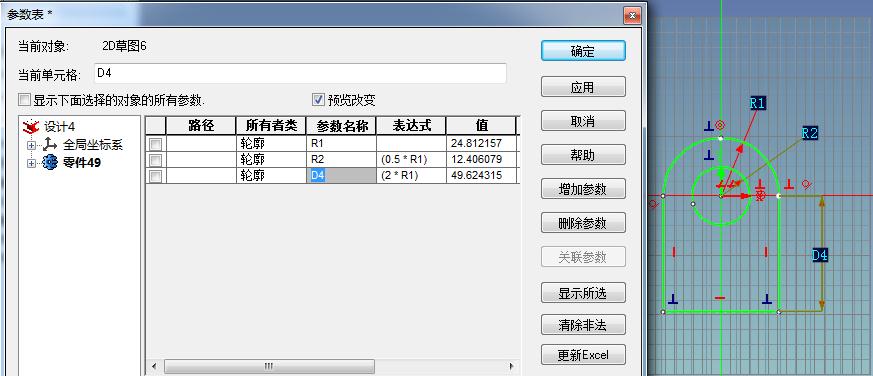Viewport: 873px width, 376px height.
Task: Click the 清除非法 button
Action: (583, 325)
